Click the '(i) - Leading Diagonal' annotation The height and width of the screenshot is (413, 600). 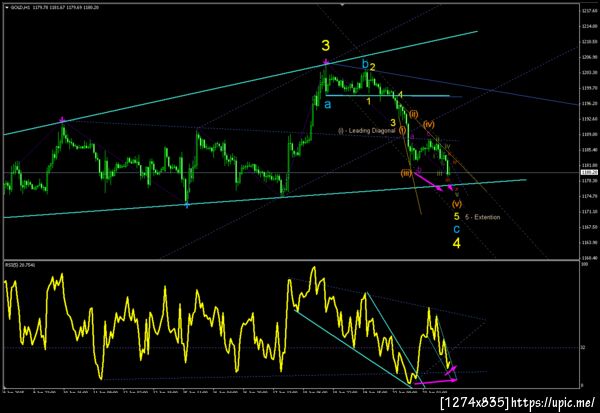pos(367,131)
